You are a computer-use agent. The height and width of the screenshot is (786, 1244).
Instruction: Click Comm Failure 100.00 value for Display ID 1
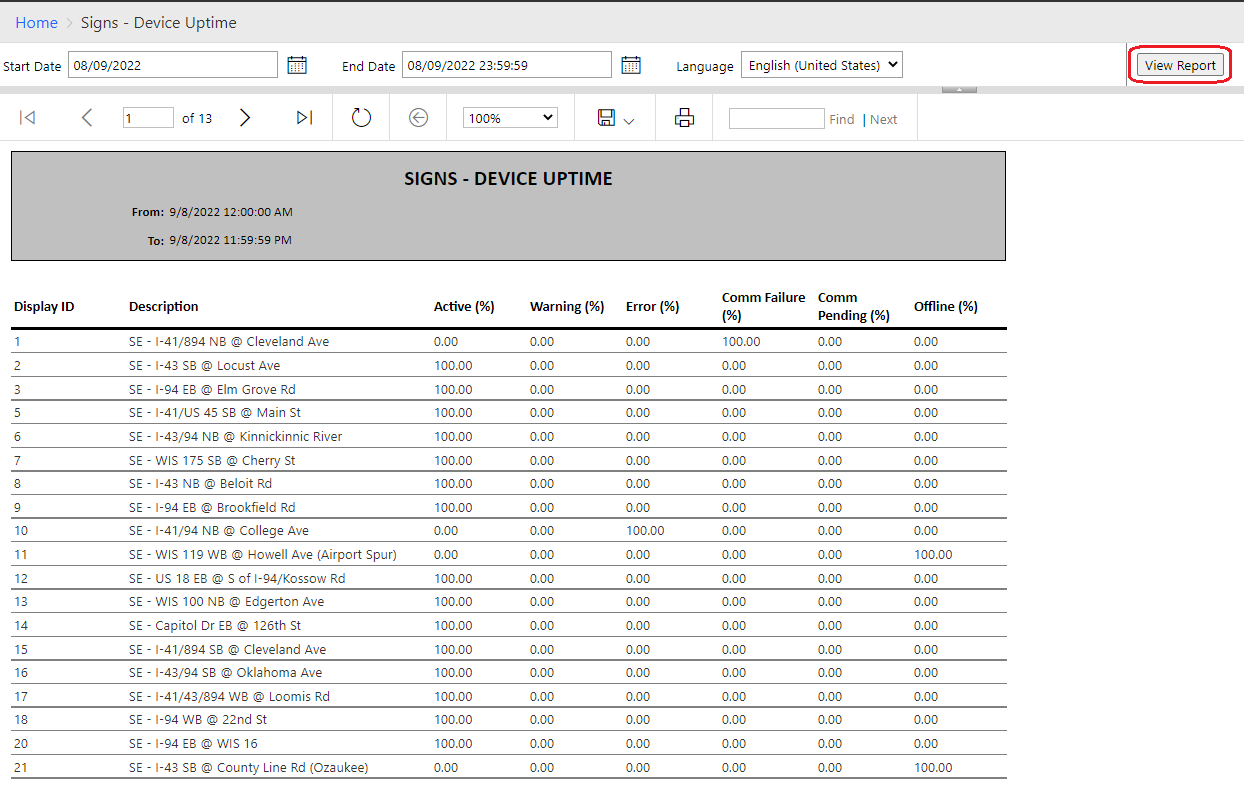pyautogui.click(x=741, y=342)
